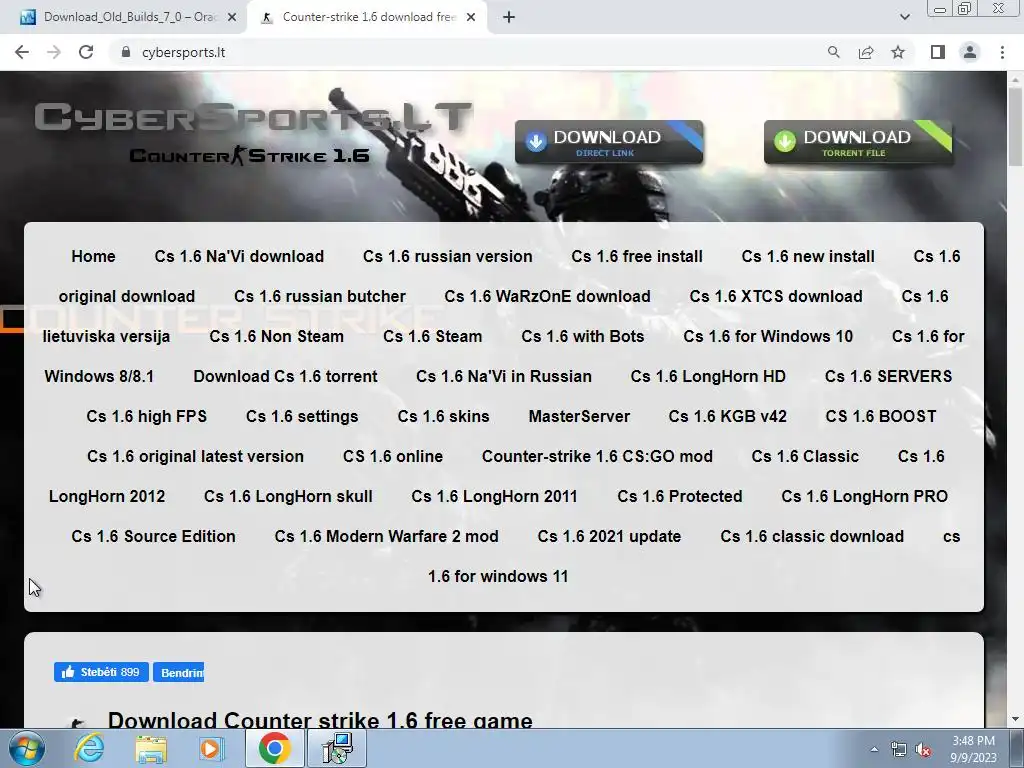Viewport: 1024px width, 768px height.
Task: Launch Internet Explorer from the taskbar
Action: click(89, 748)
